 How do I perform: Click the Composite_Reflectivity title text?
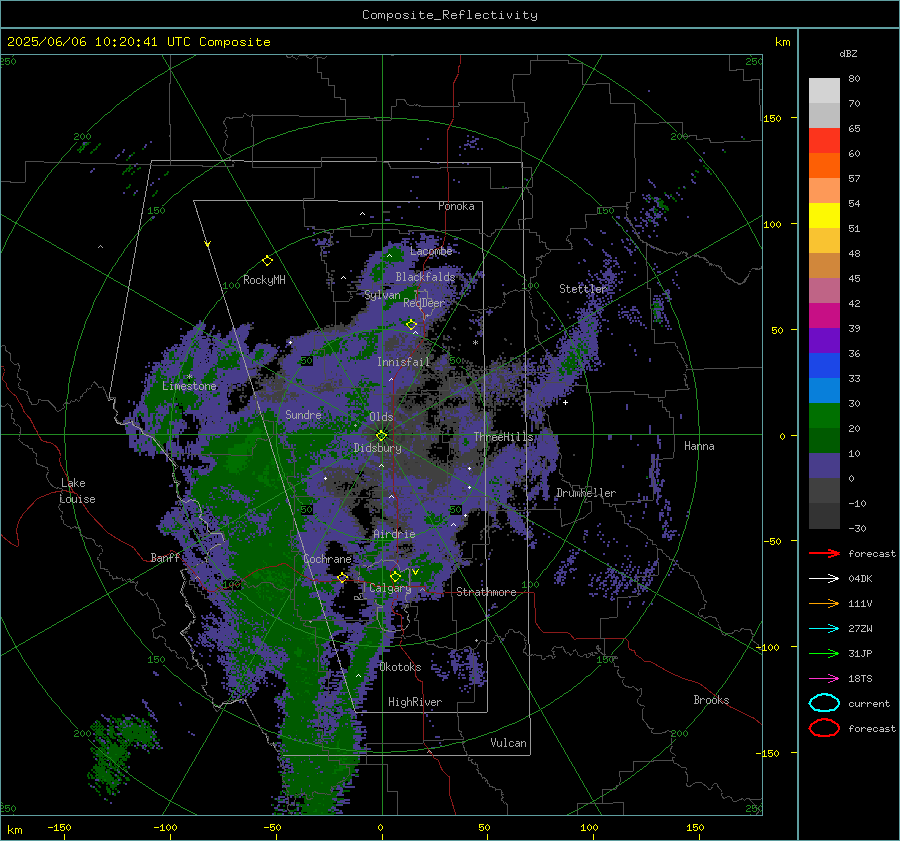click(449, 15)
